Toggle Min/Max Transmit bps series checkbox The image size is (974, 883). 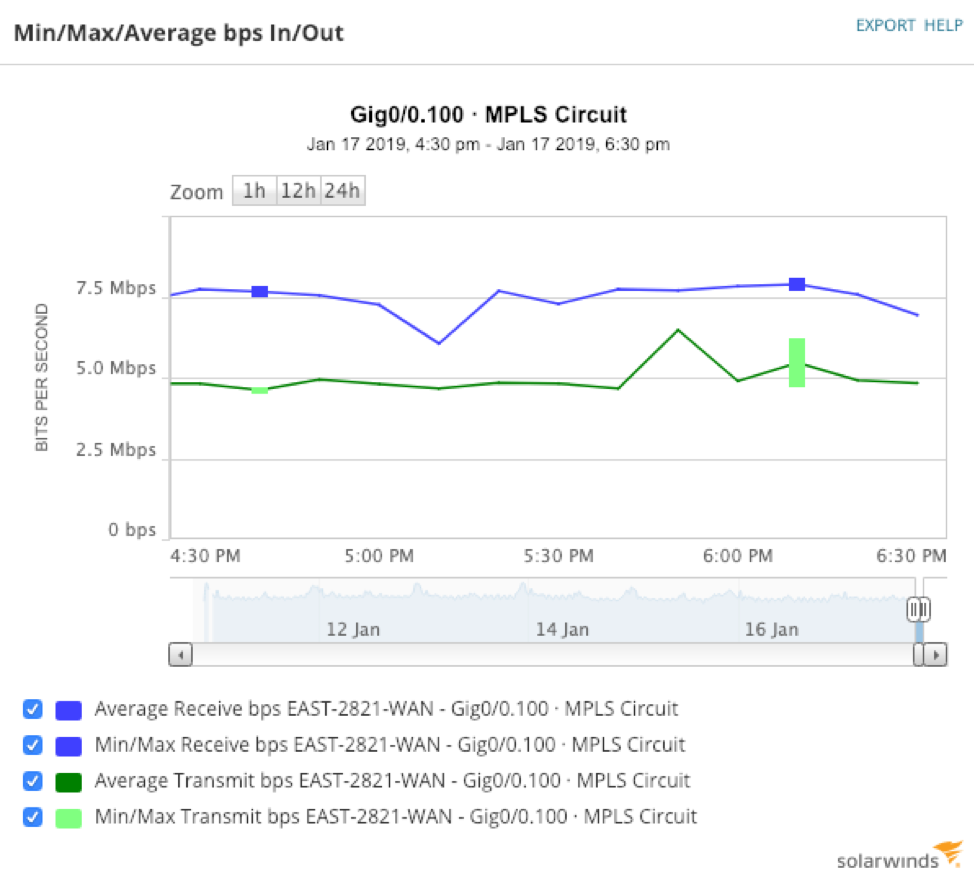point(32,817)
